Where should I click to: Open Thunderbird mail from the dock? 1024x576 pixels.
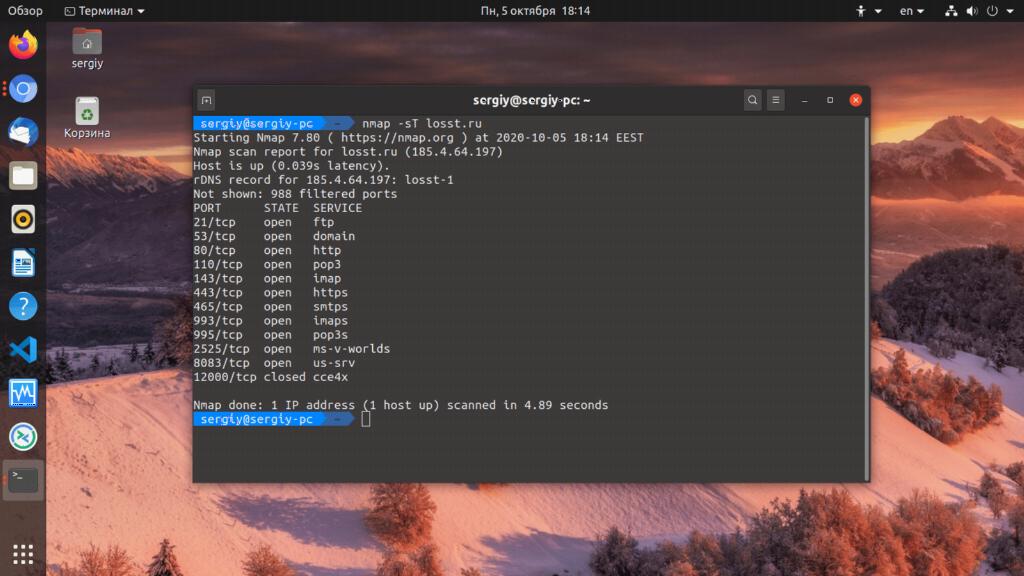(x=23, y=132)
